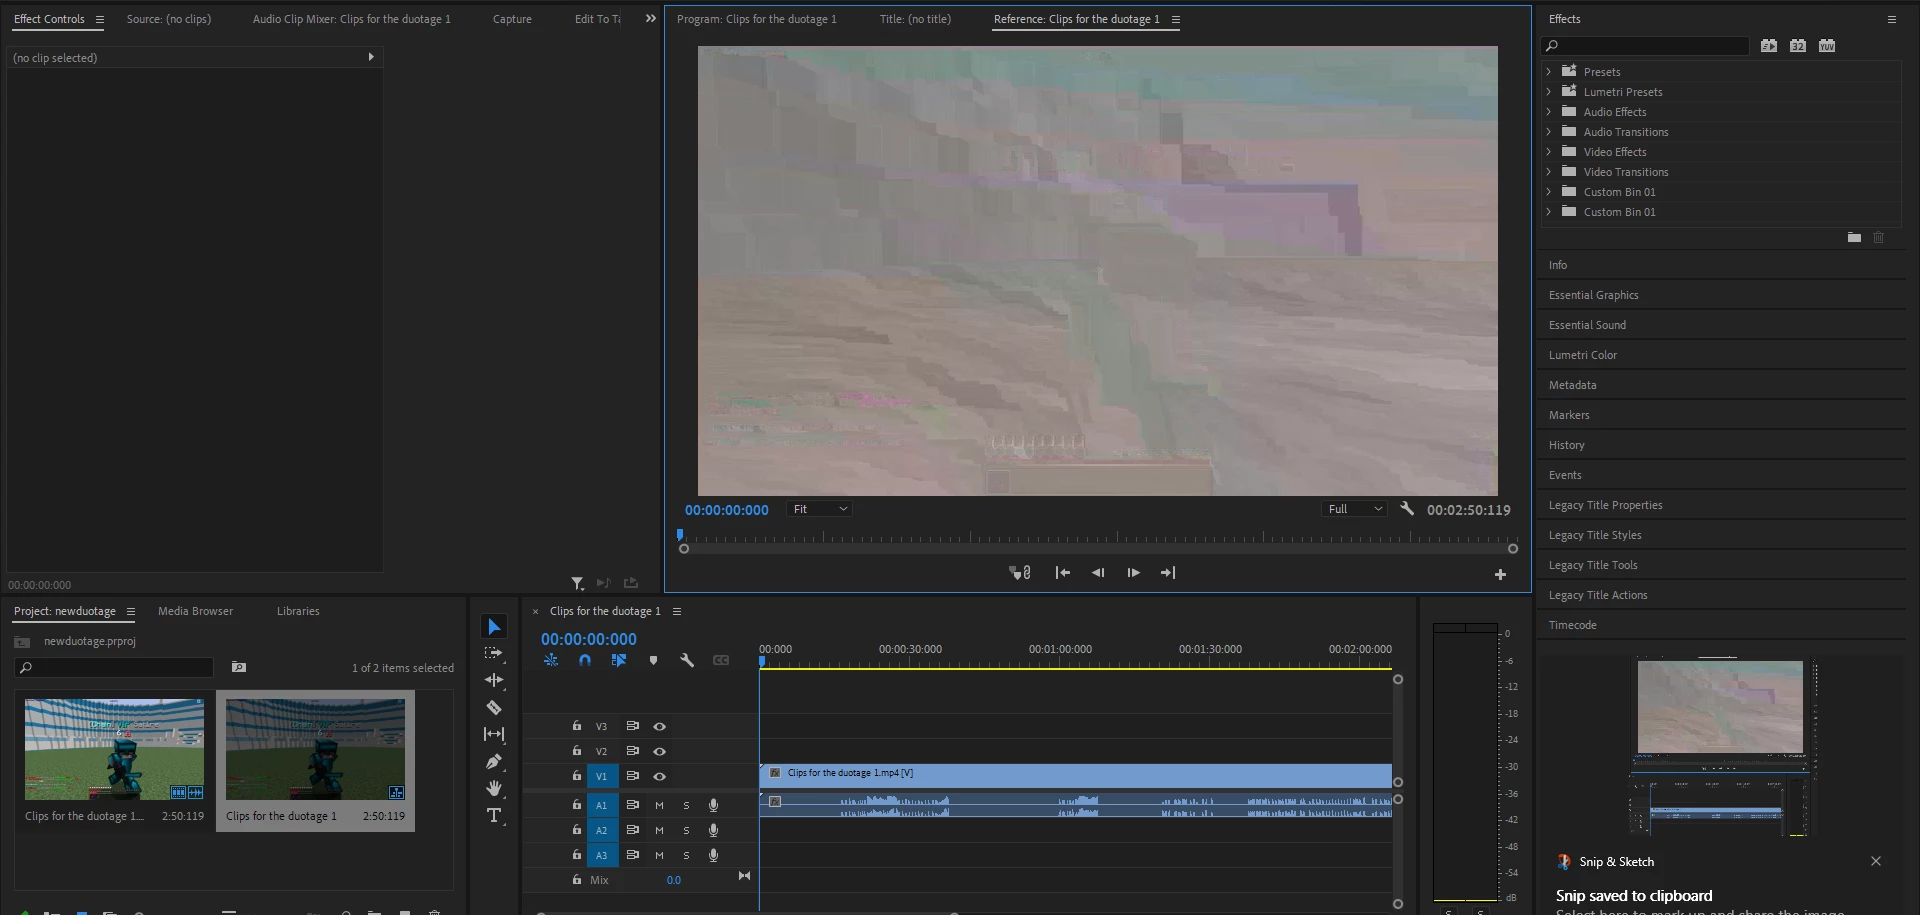The image size is (1920, 915).
Task: Switch to the Program monitor tab
Action: (757, 19)
